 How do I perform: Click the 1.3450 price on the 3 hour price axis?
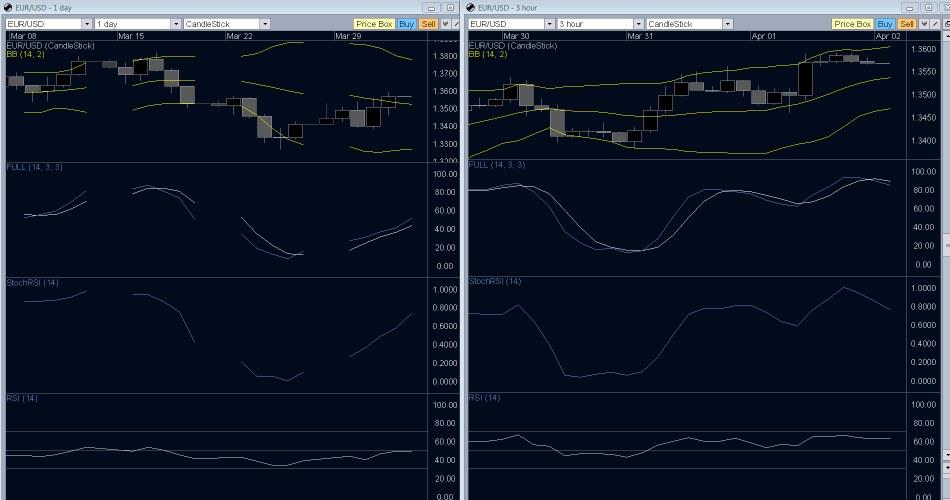point(923,118)
